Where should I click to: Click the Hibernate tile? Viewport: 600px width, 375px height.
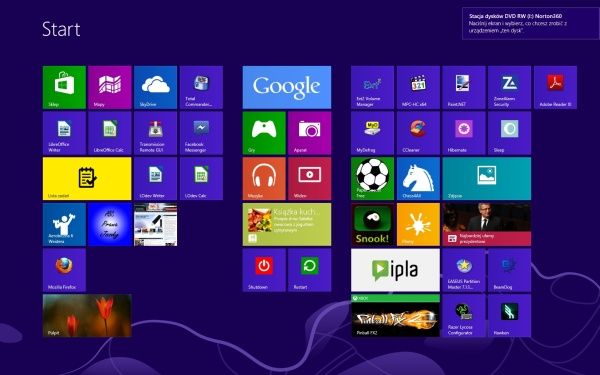[x=464, y=133]
